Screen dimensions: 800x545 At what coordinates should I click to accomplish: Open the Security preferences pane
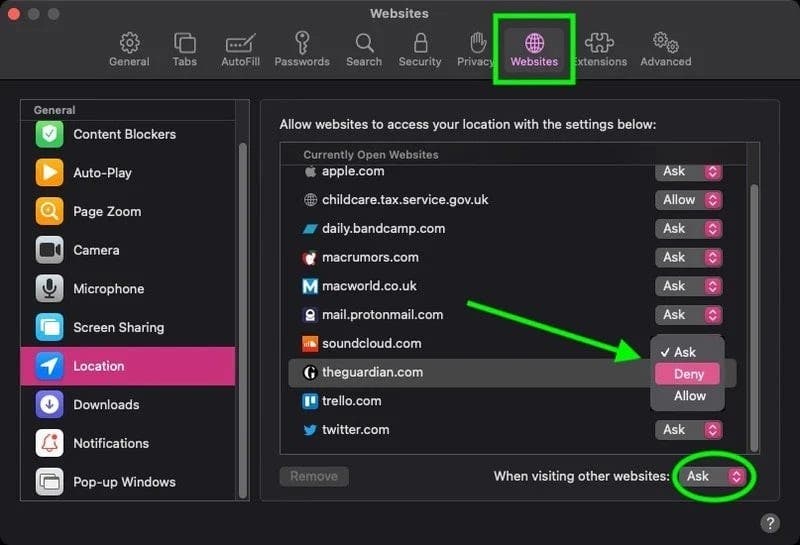pyautogui.click(x=419, y=49)
